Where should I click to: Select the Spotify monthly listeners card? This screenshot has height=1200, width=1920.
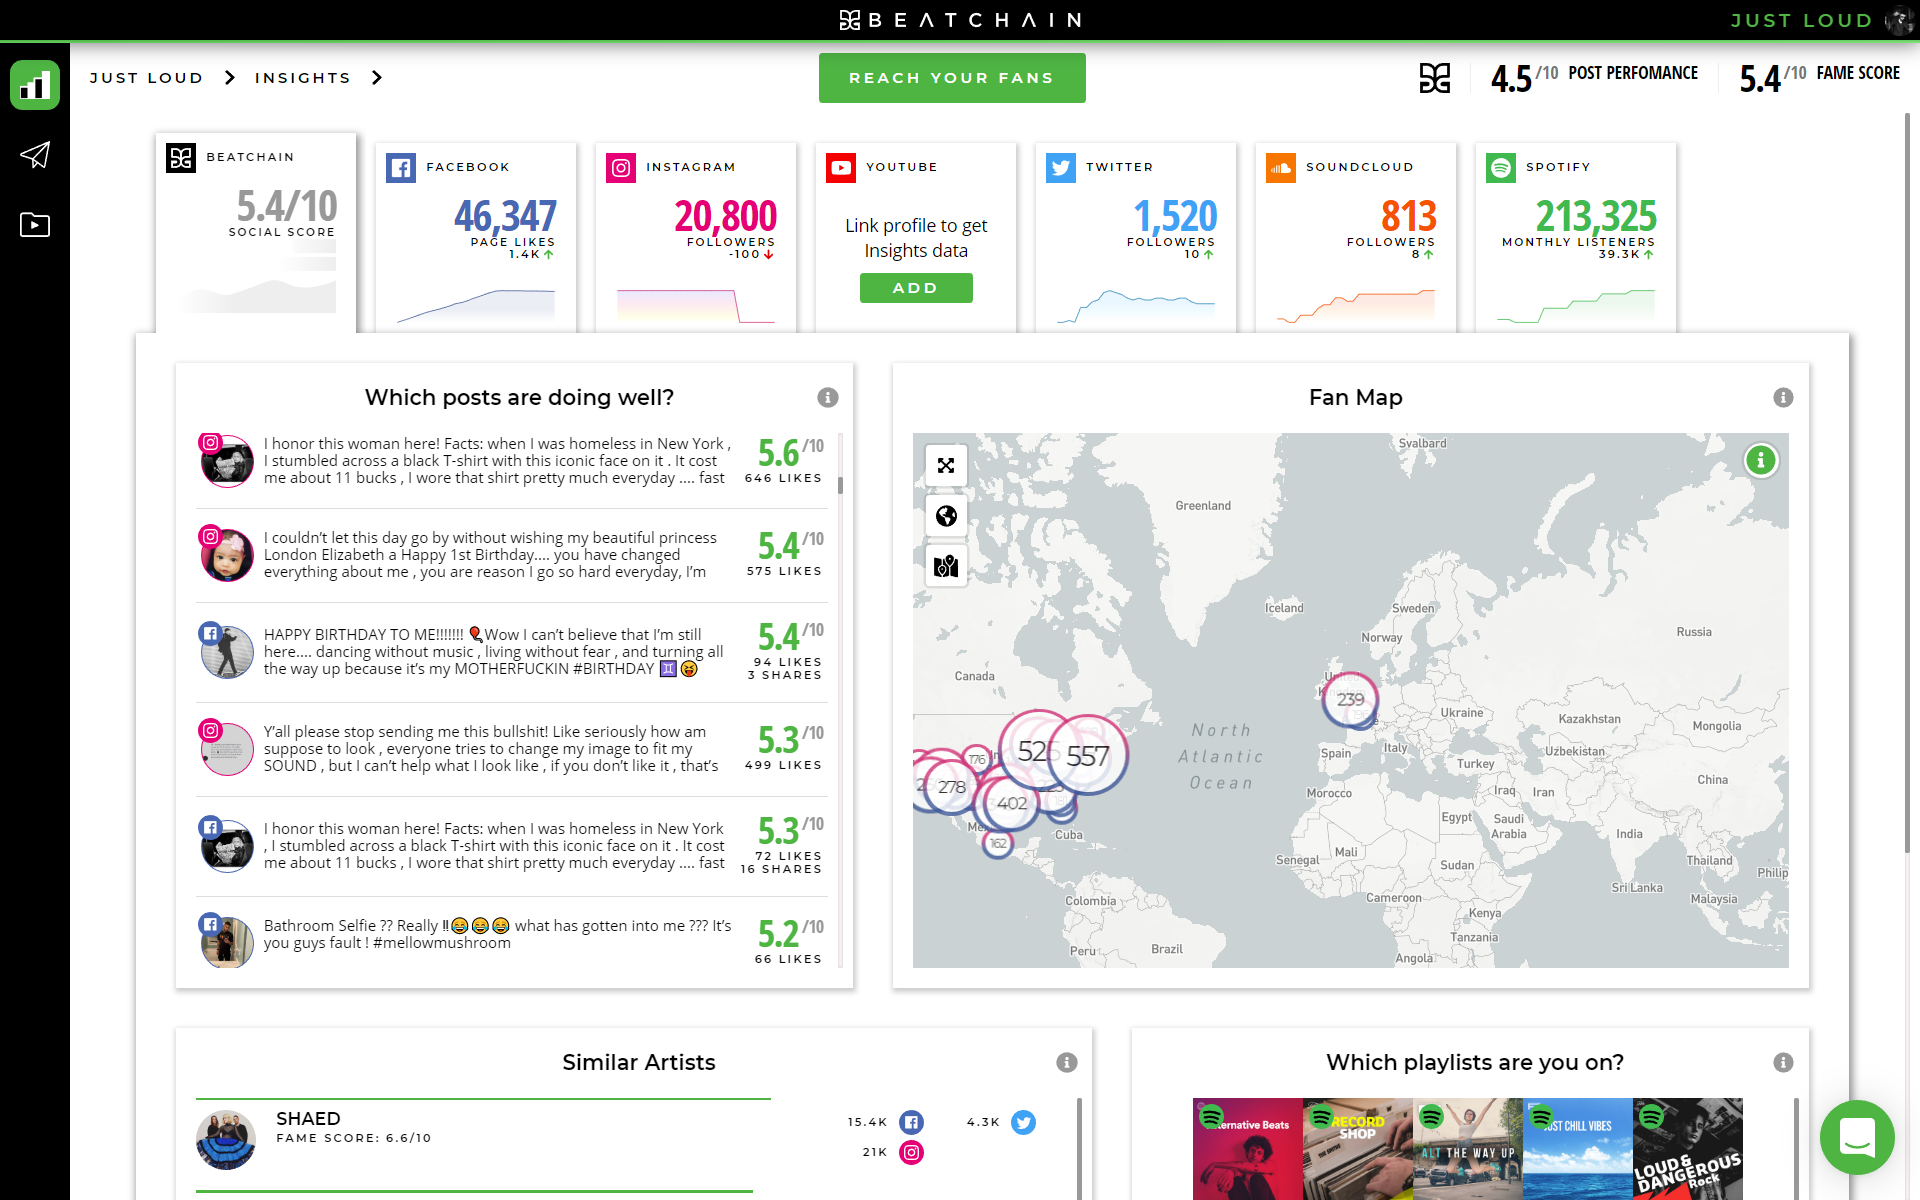click(1576, 237)
